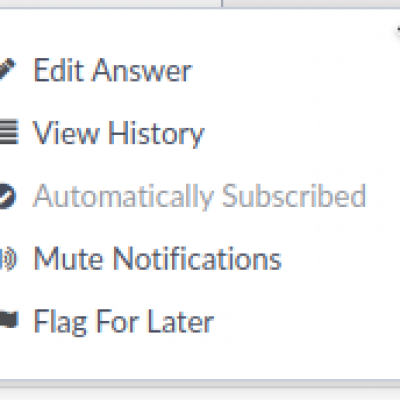Click the word History in the menu
This screenshot has height=400, width=400.
pos(156,134)
